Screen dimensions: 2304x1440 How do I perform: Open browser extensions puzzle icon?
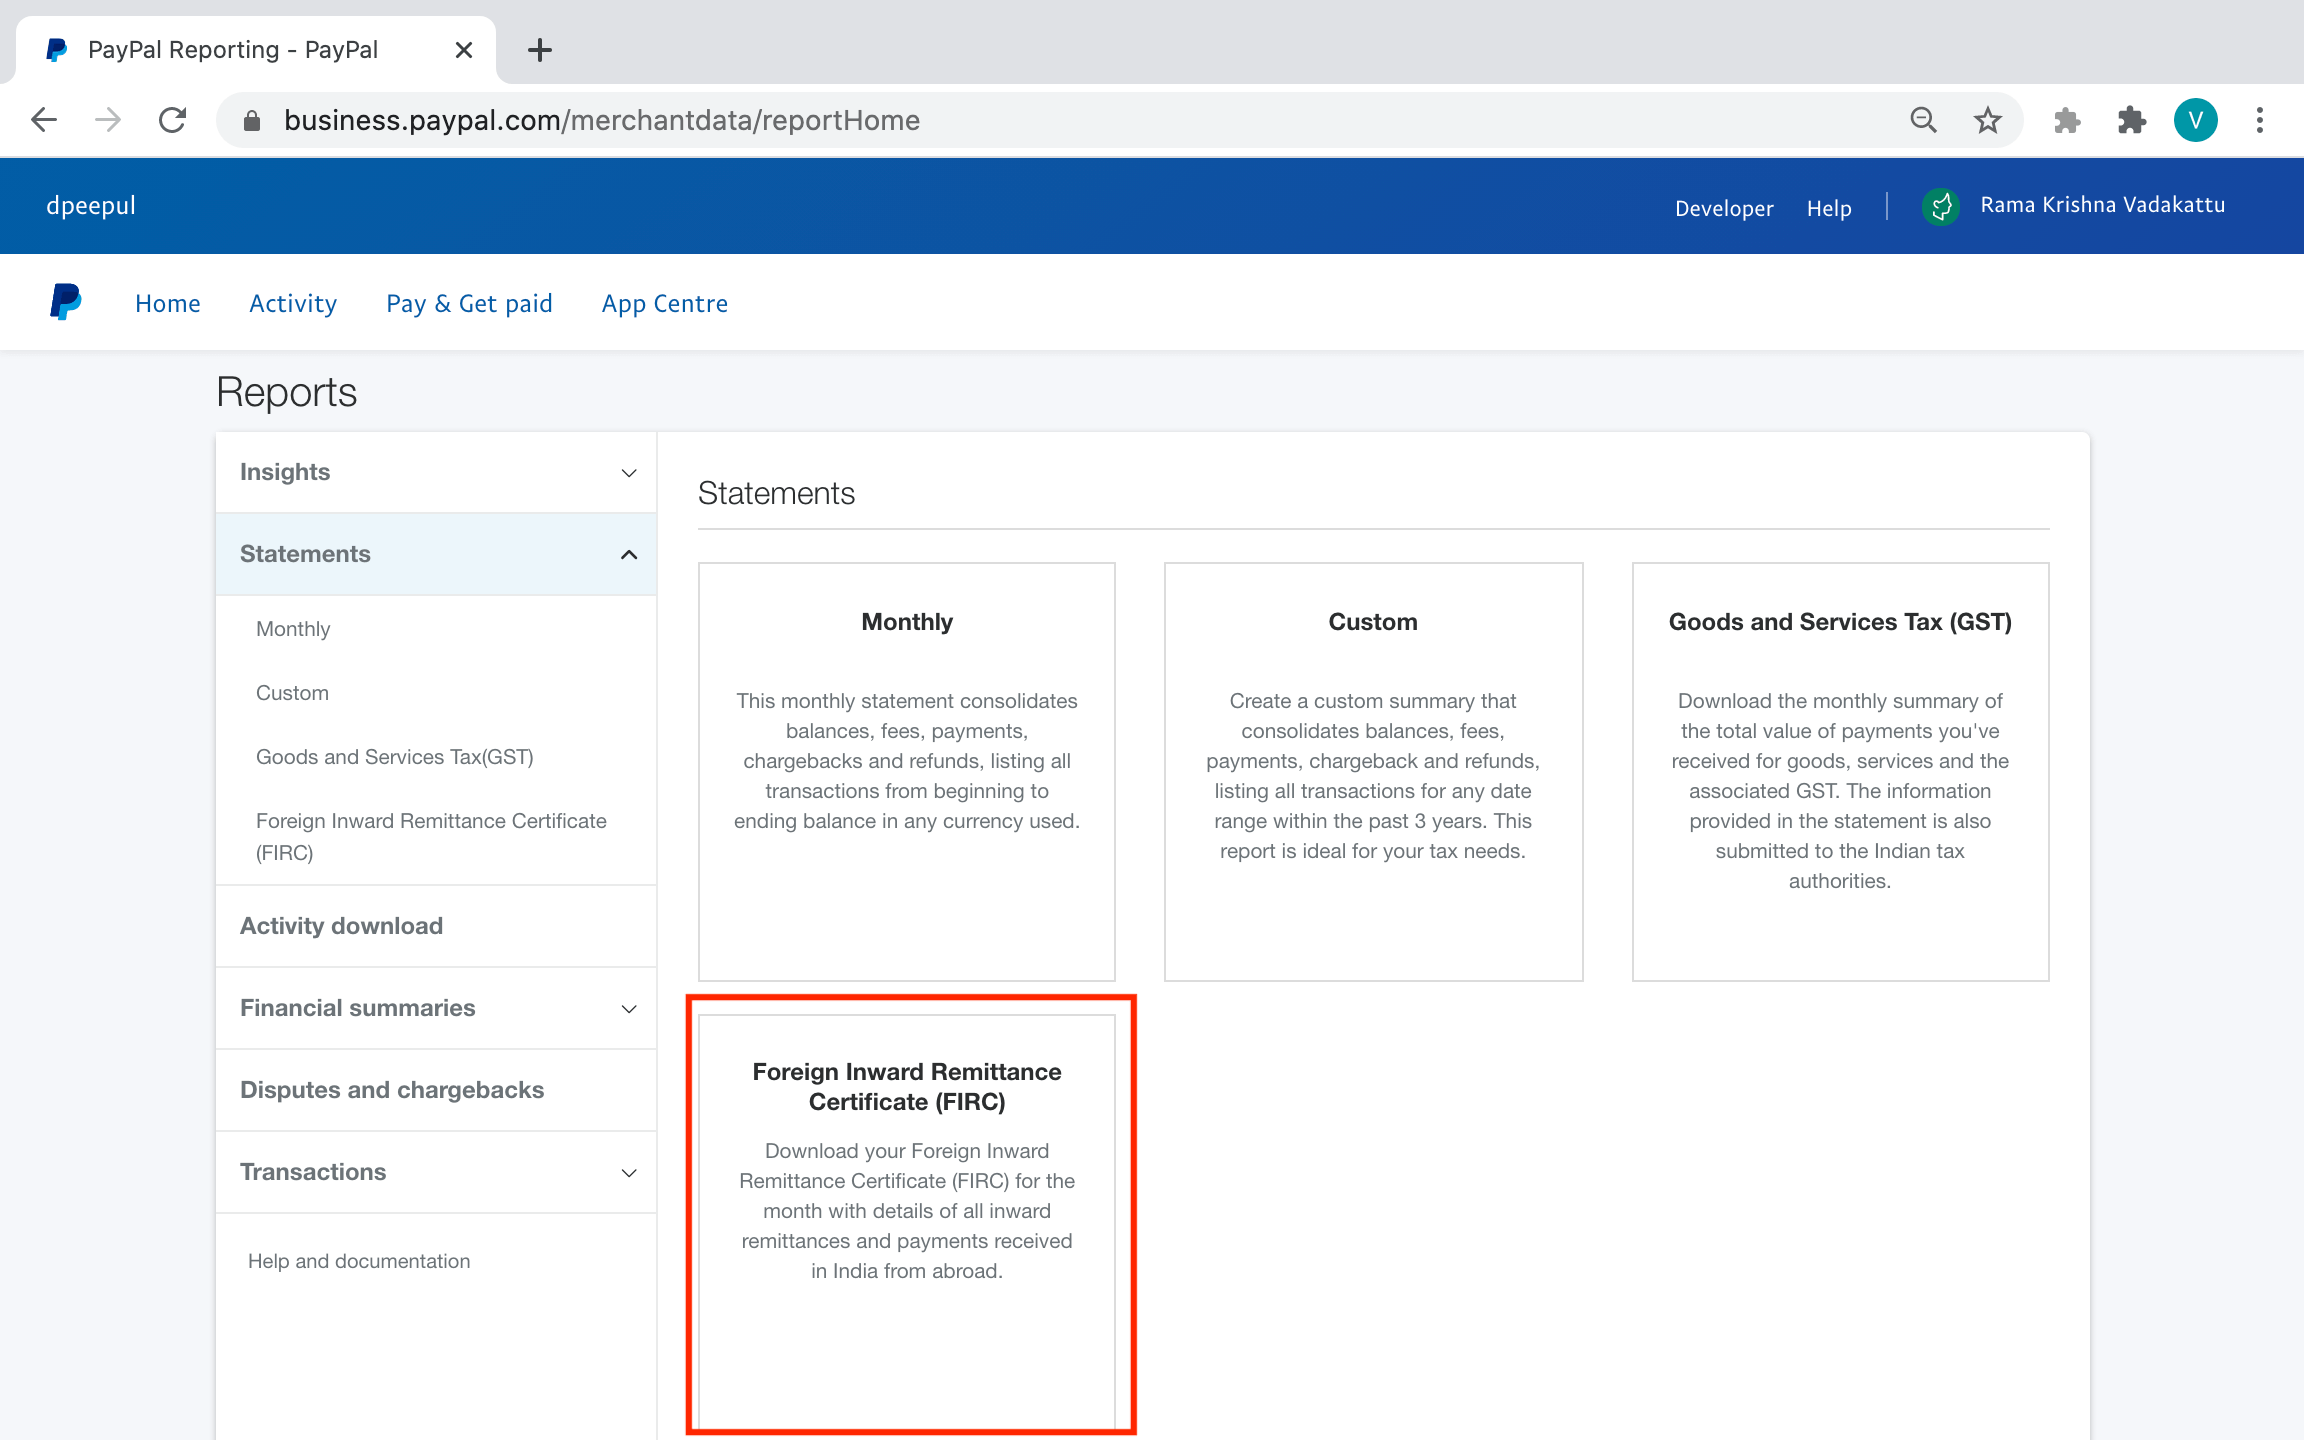click(2131, 120)
